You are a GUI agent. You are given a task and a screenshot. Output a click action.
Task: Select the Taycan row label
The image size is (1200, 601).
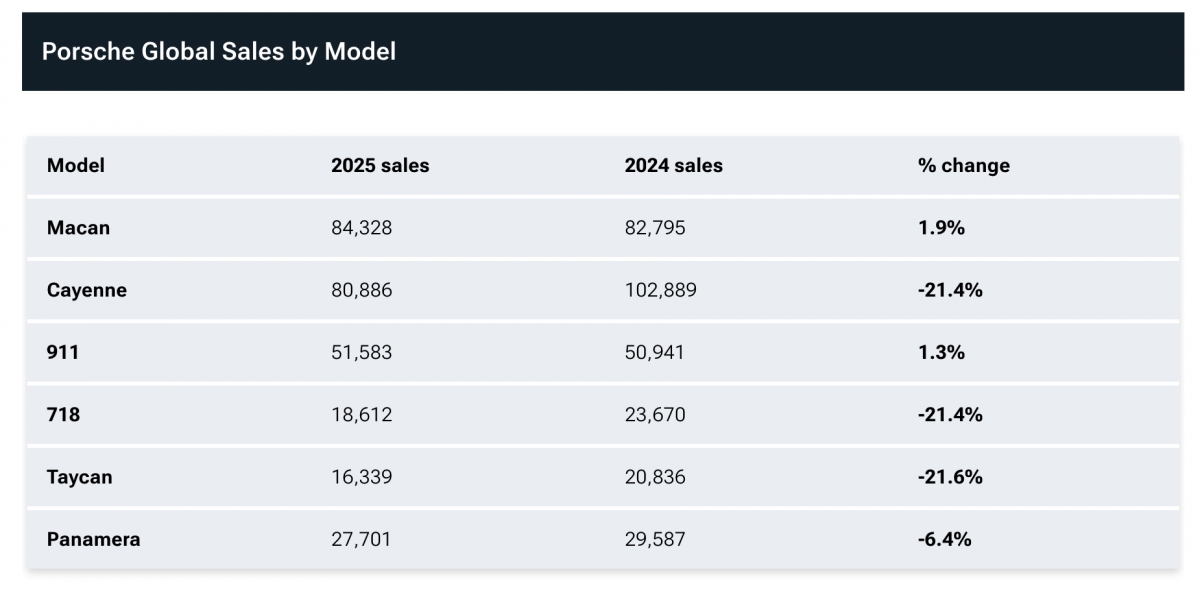point(79,477)
